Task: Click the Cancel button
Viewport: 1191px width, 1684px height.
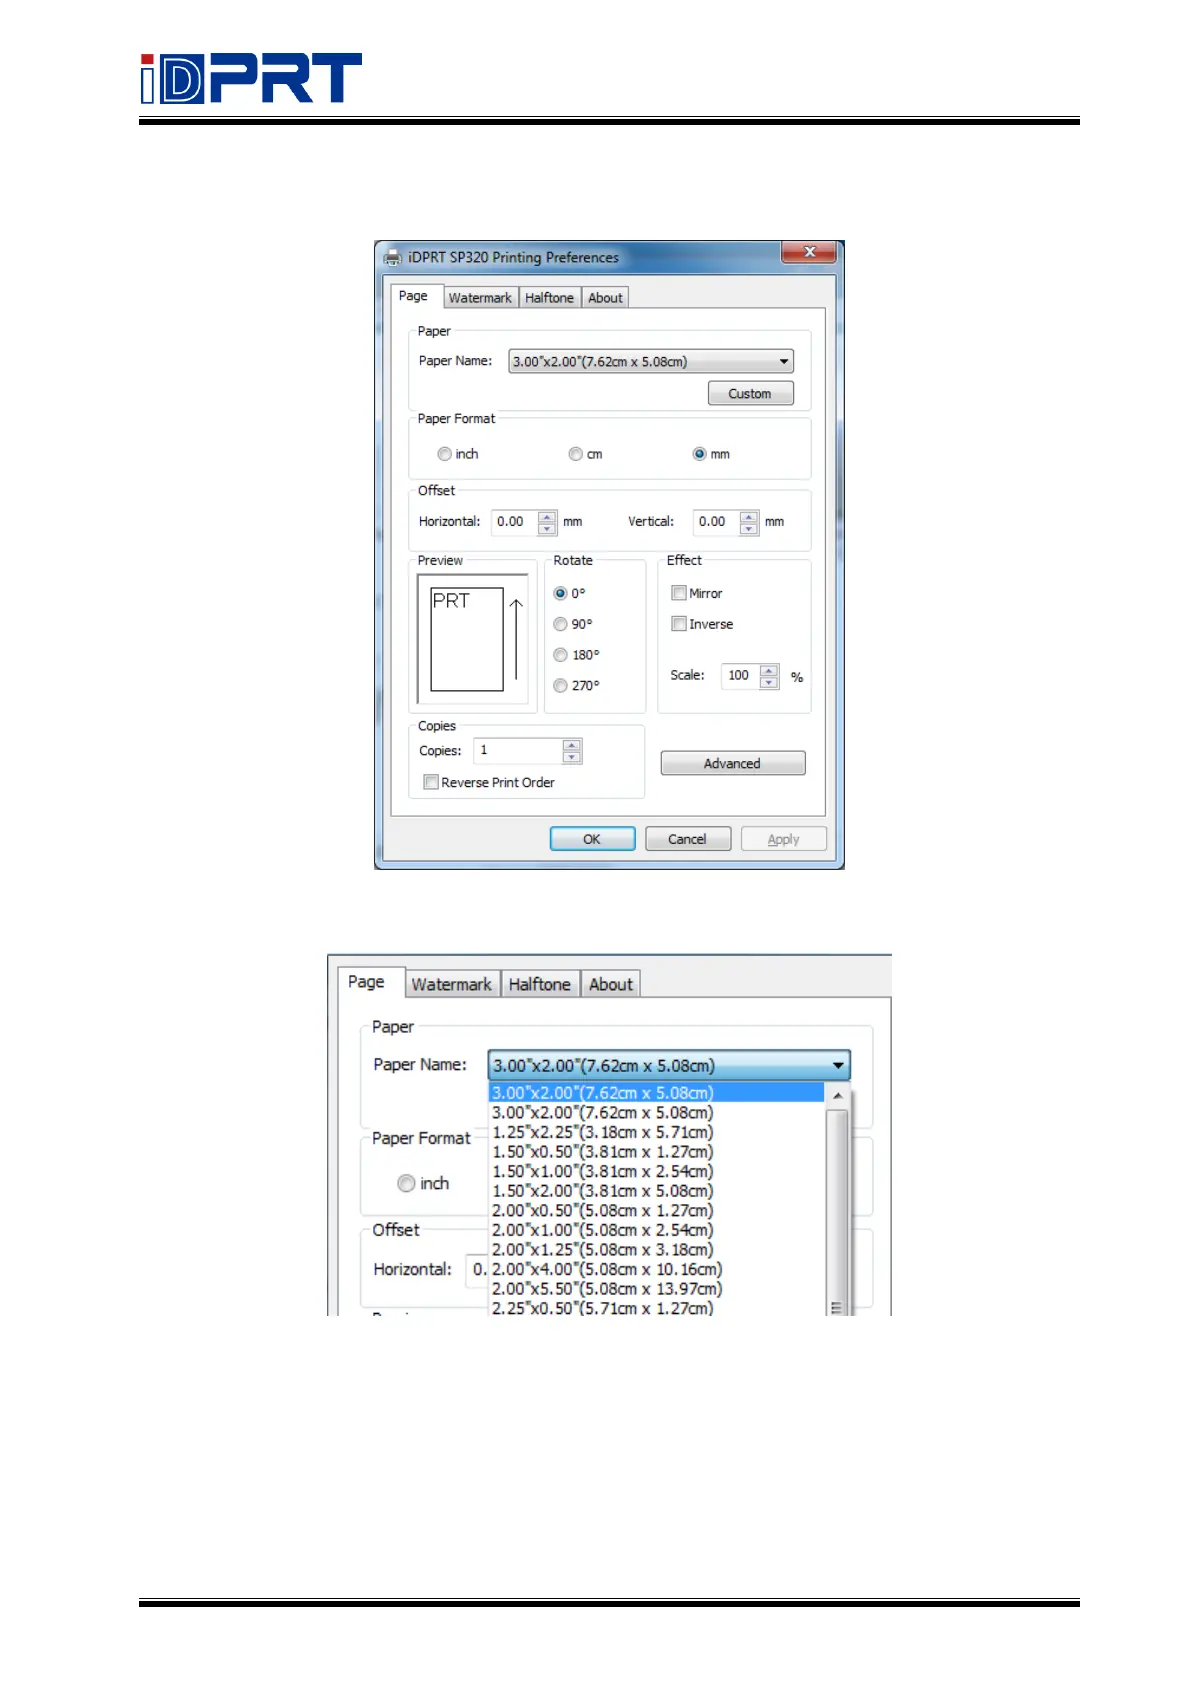Action: 687,839
